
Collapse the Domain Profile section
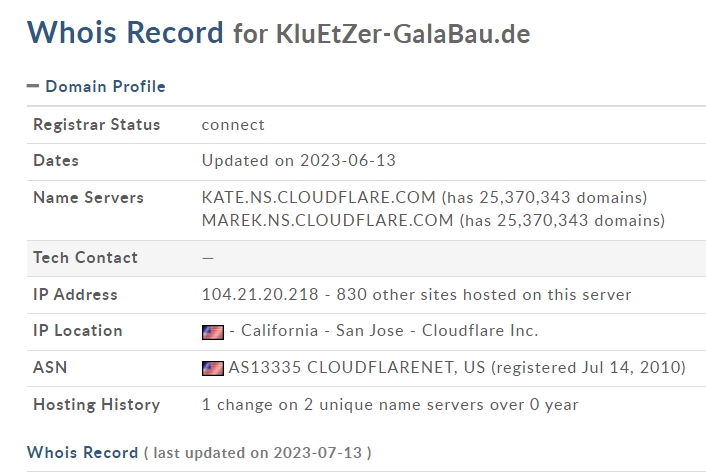96,86
